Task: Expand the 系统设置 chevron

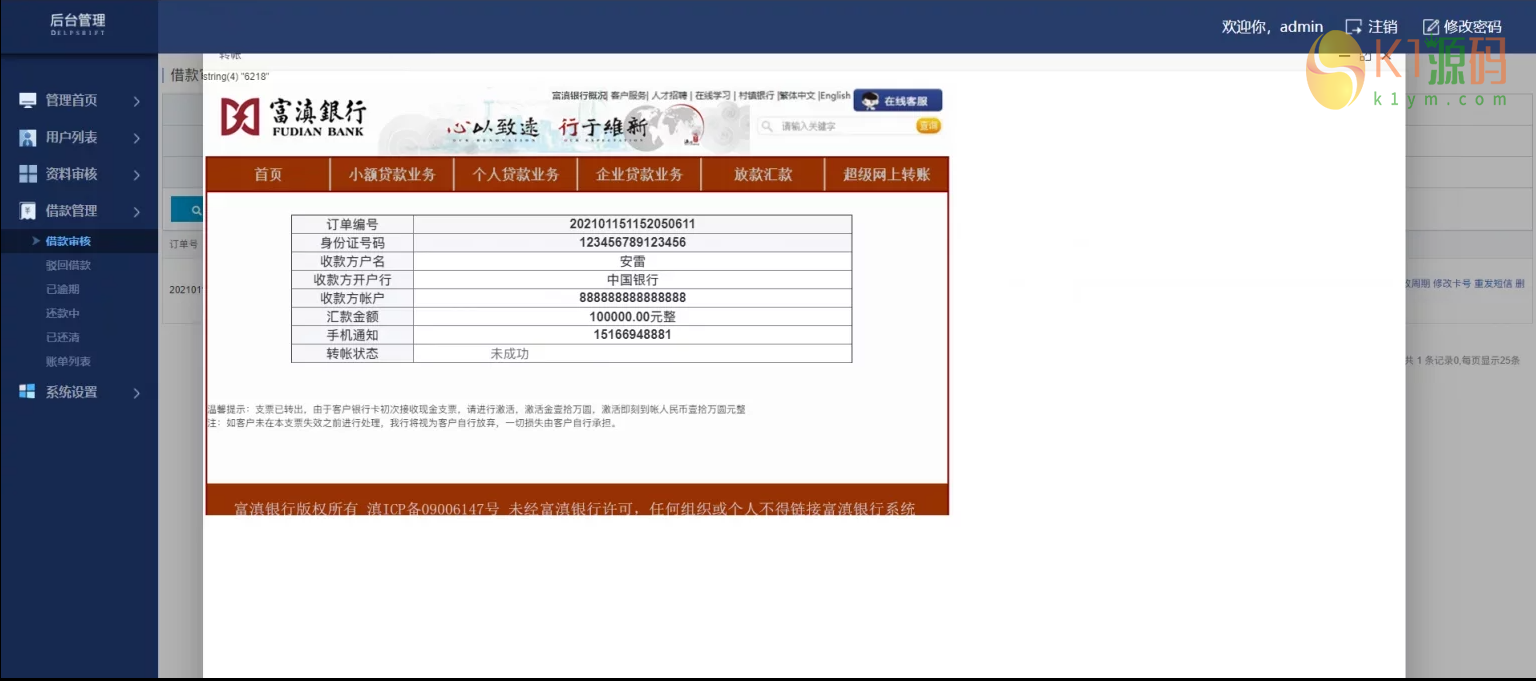Action: click(x=137, y=393)
